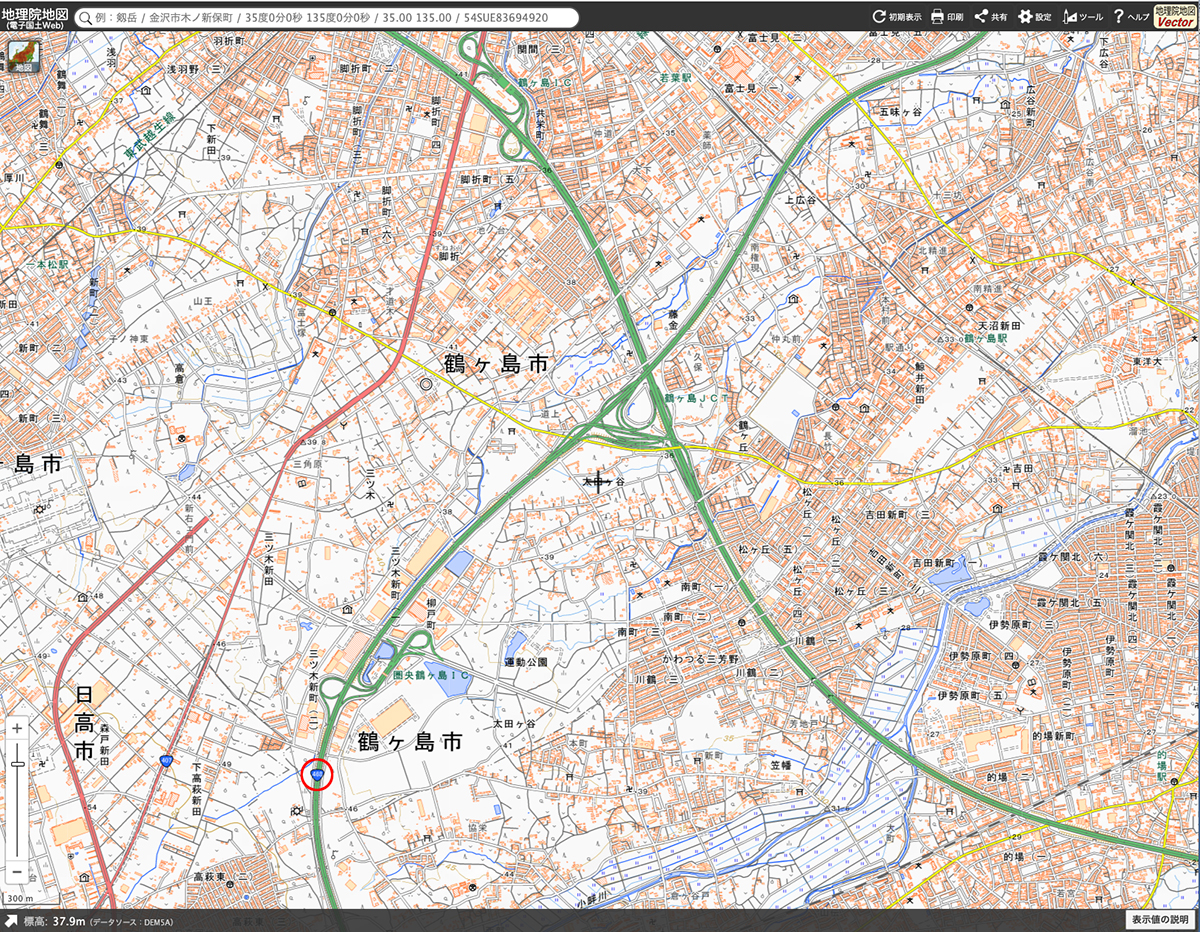This screenshot has width=1200, height=932.
Task: Click the 協栄 label
Action: tap(476, 827)
